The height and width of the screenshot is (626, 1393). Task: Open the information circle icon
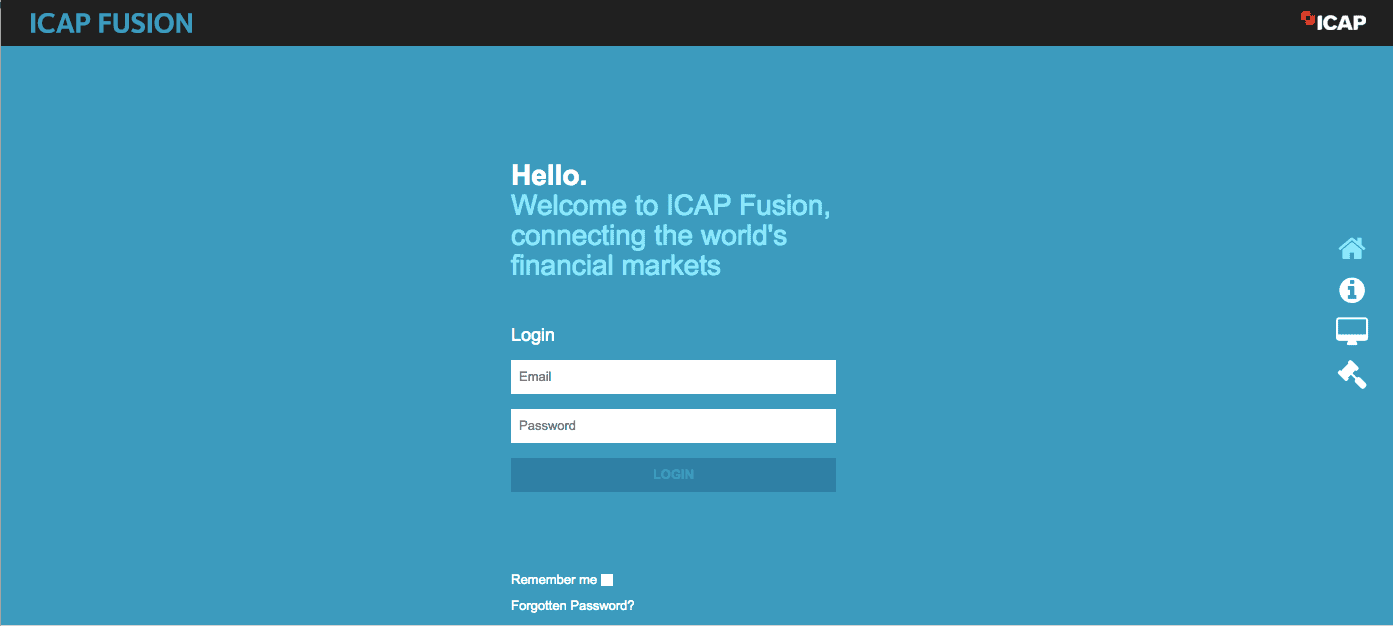click(1351, 290)
